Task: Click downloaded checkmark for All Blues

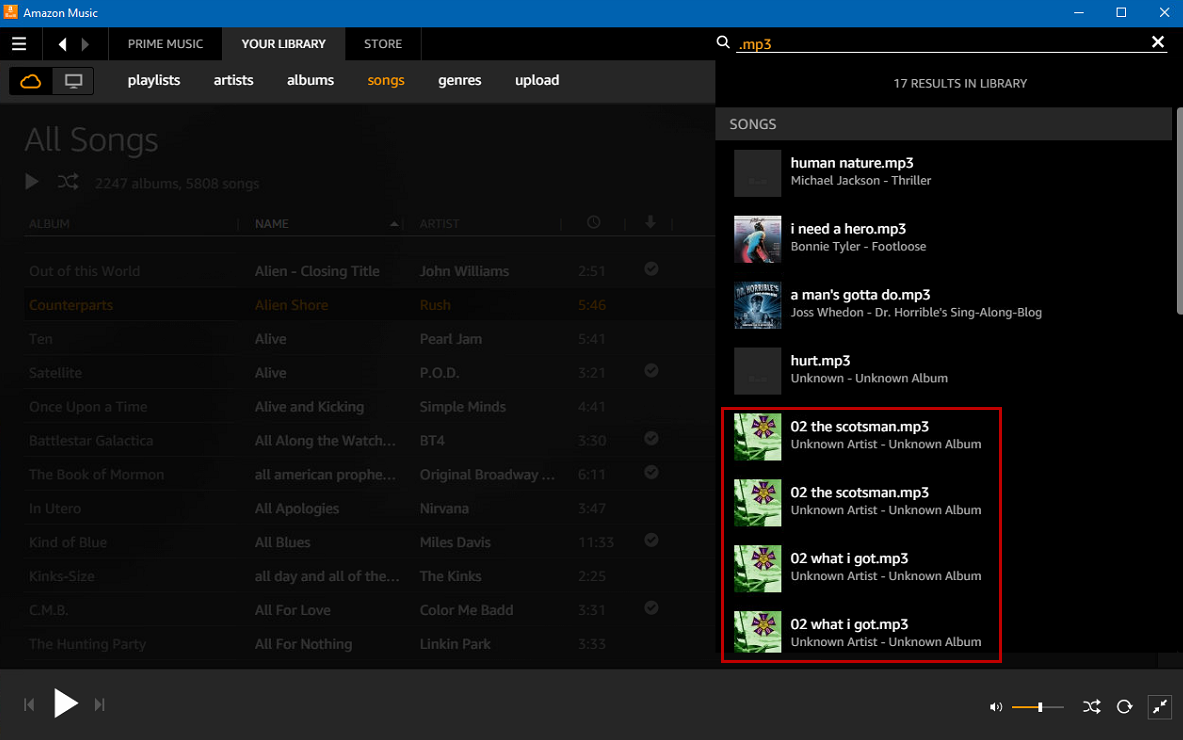Action: tap(651, 540)
